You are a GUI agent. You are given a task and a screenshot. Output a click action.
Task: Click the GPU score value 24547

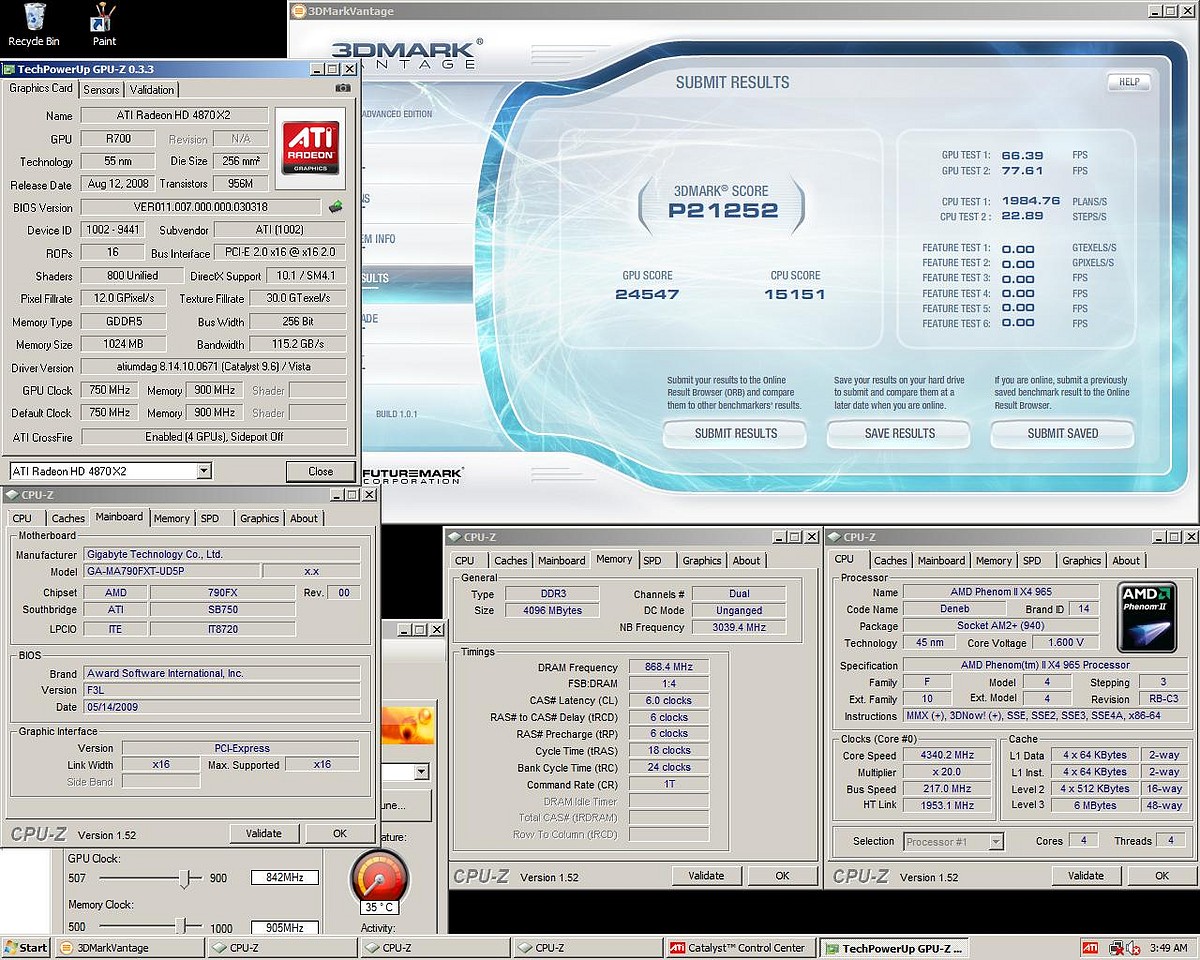tap(647, 294)
